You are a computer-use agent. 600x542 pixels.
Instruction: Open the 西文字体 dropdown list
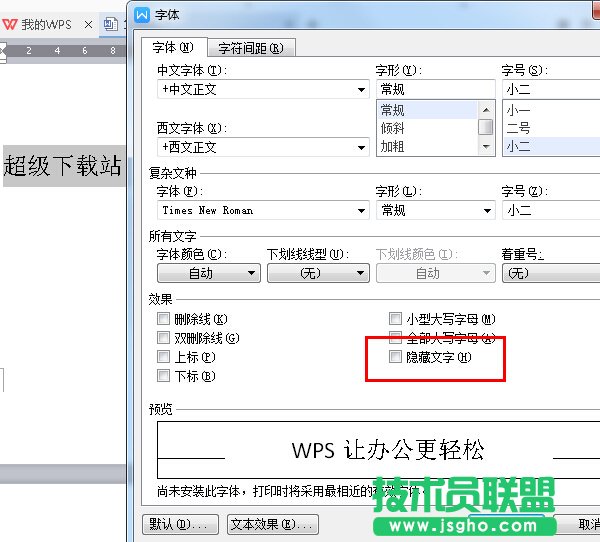click(x=361, y=147)
